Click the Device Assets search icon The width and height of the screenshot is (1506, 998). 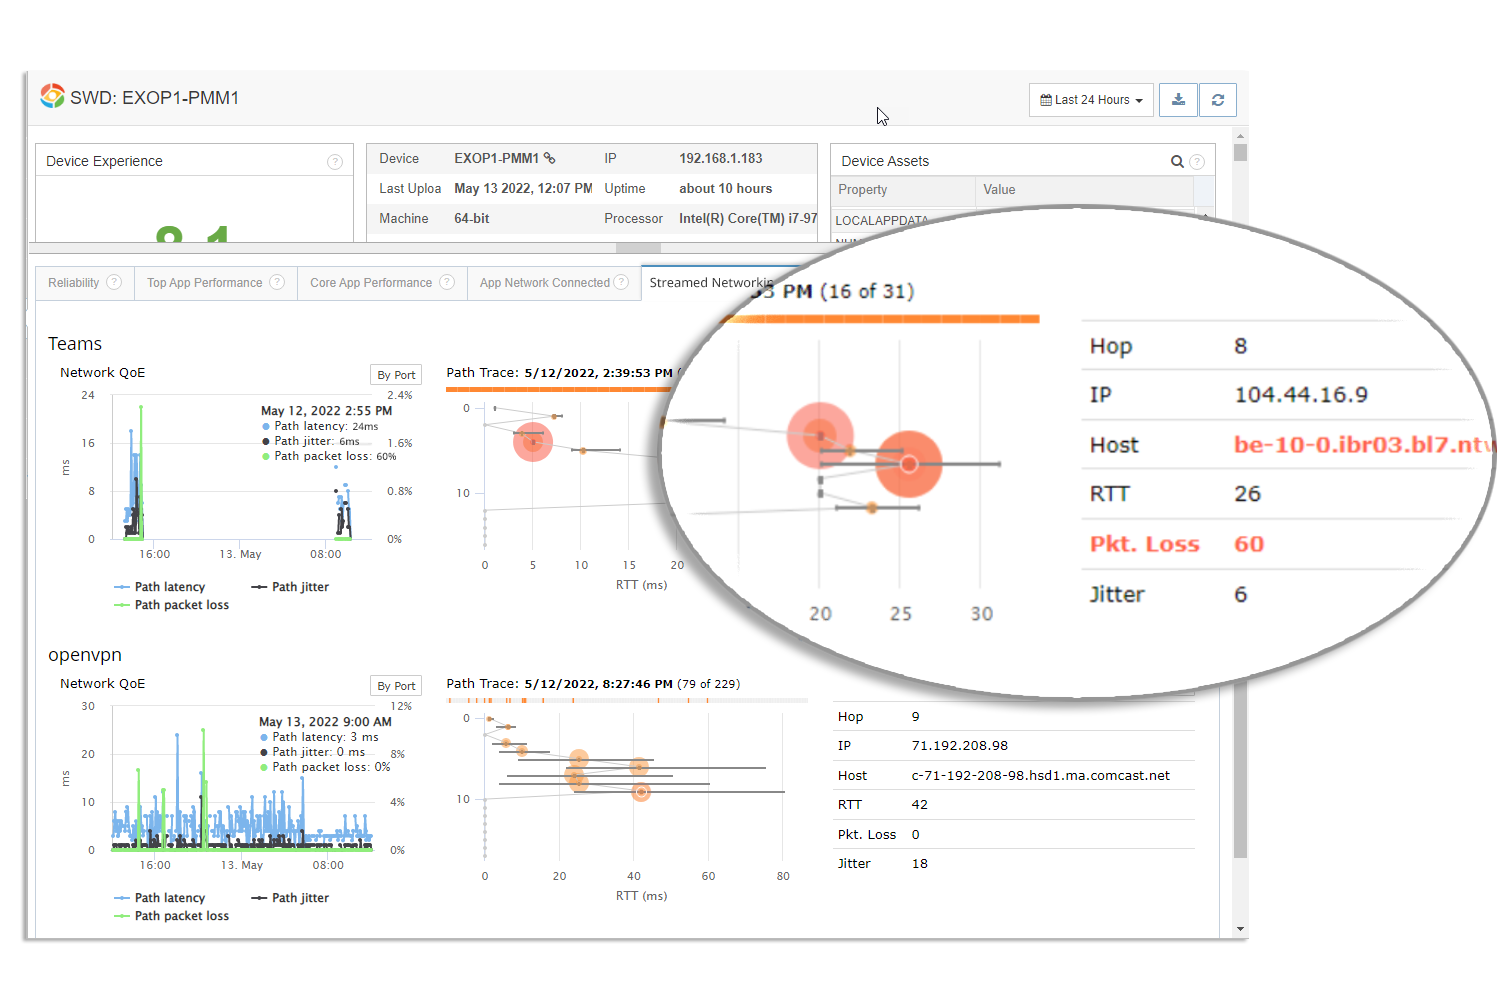pyautogui.click(x=1177, y=162)
